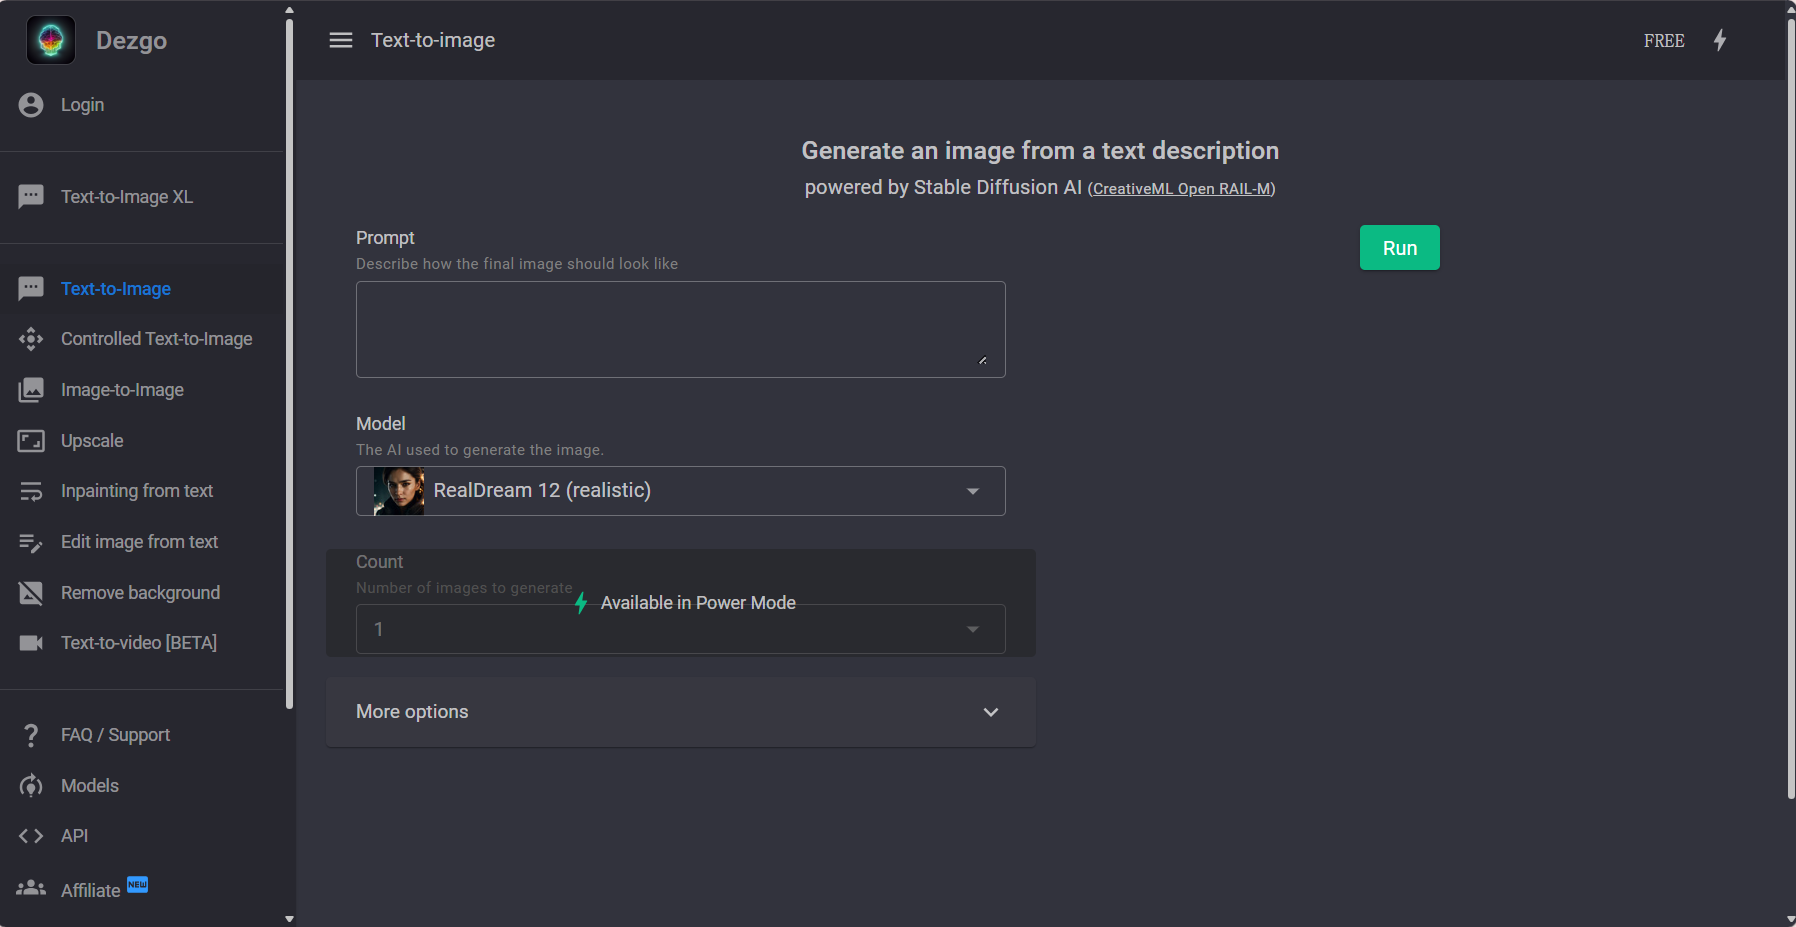
Task: Open the CreativeML Open RAIL-M link
Action: tap(1181, 189)
